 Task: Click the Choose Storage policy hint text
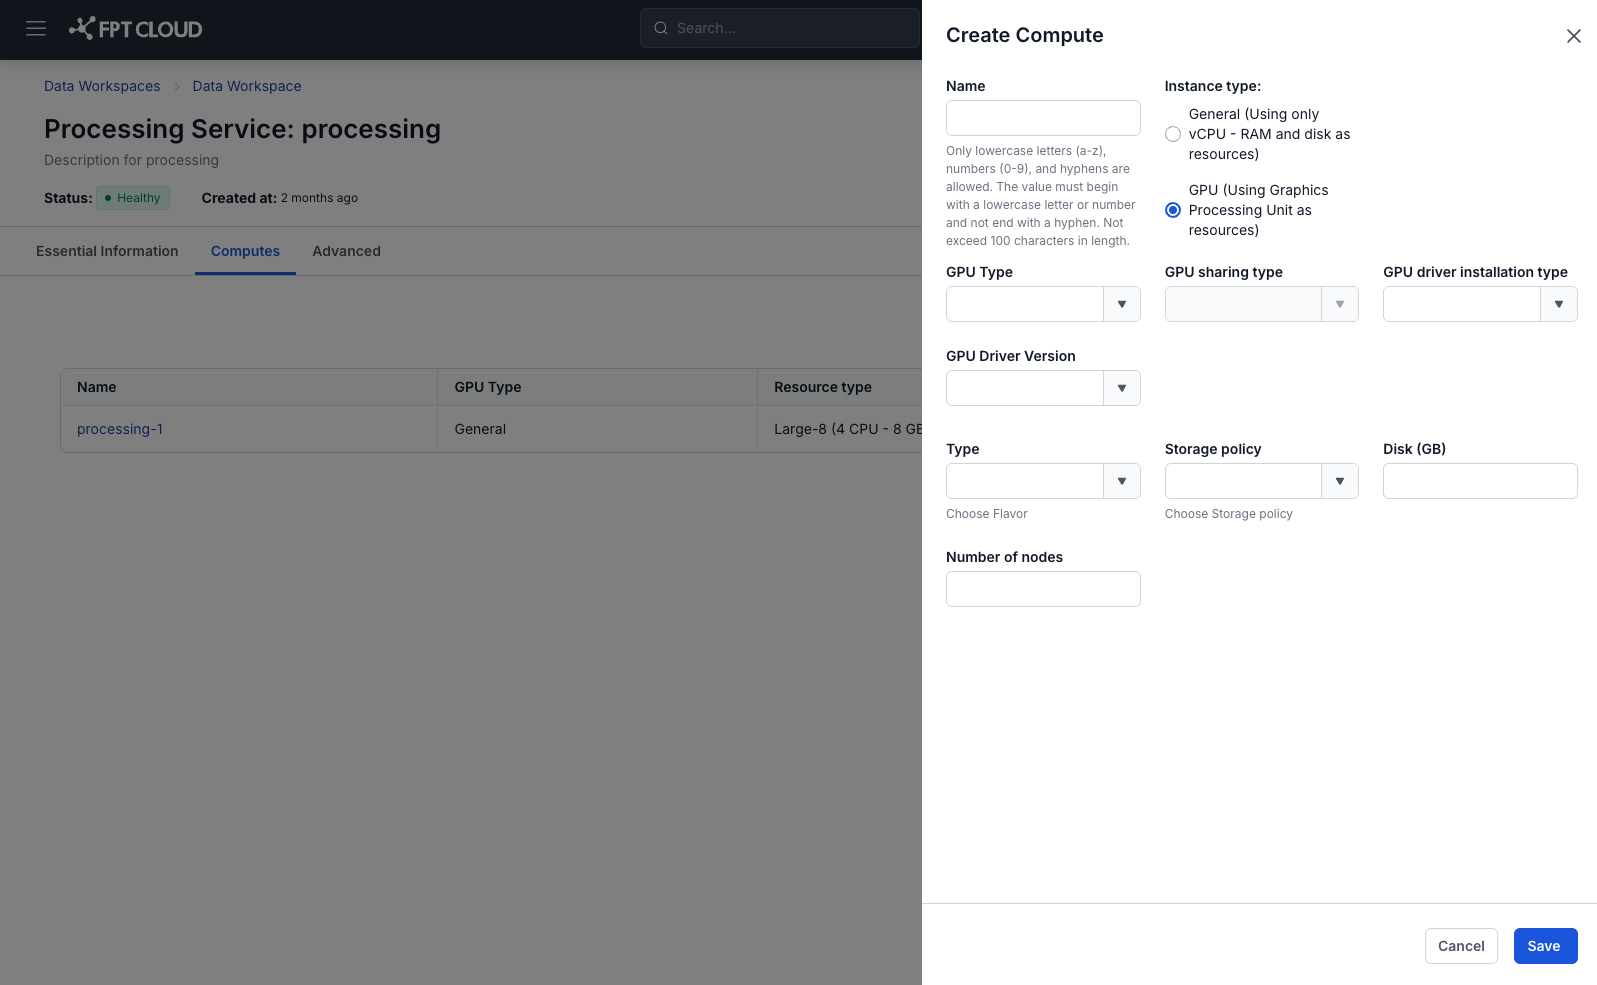tap(1229, 514)
